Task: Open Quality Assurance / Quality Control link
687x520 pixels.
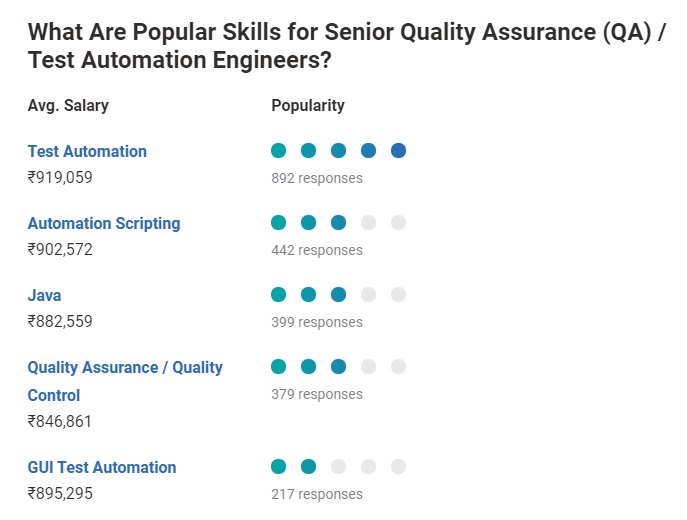Action: [x=125, y=368]
